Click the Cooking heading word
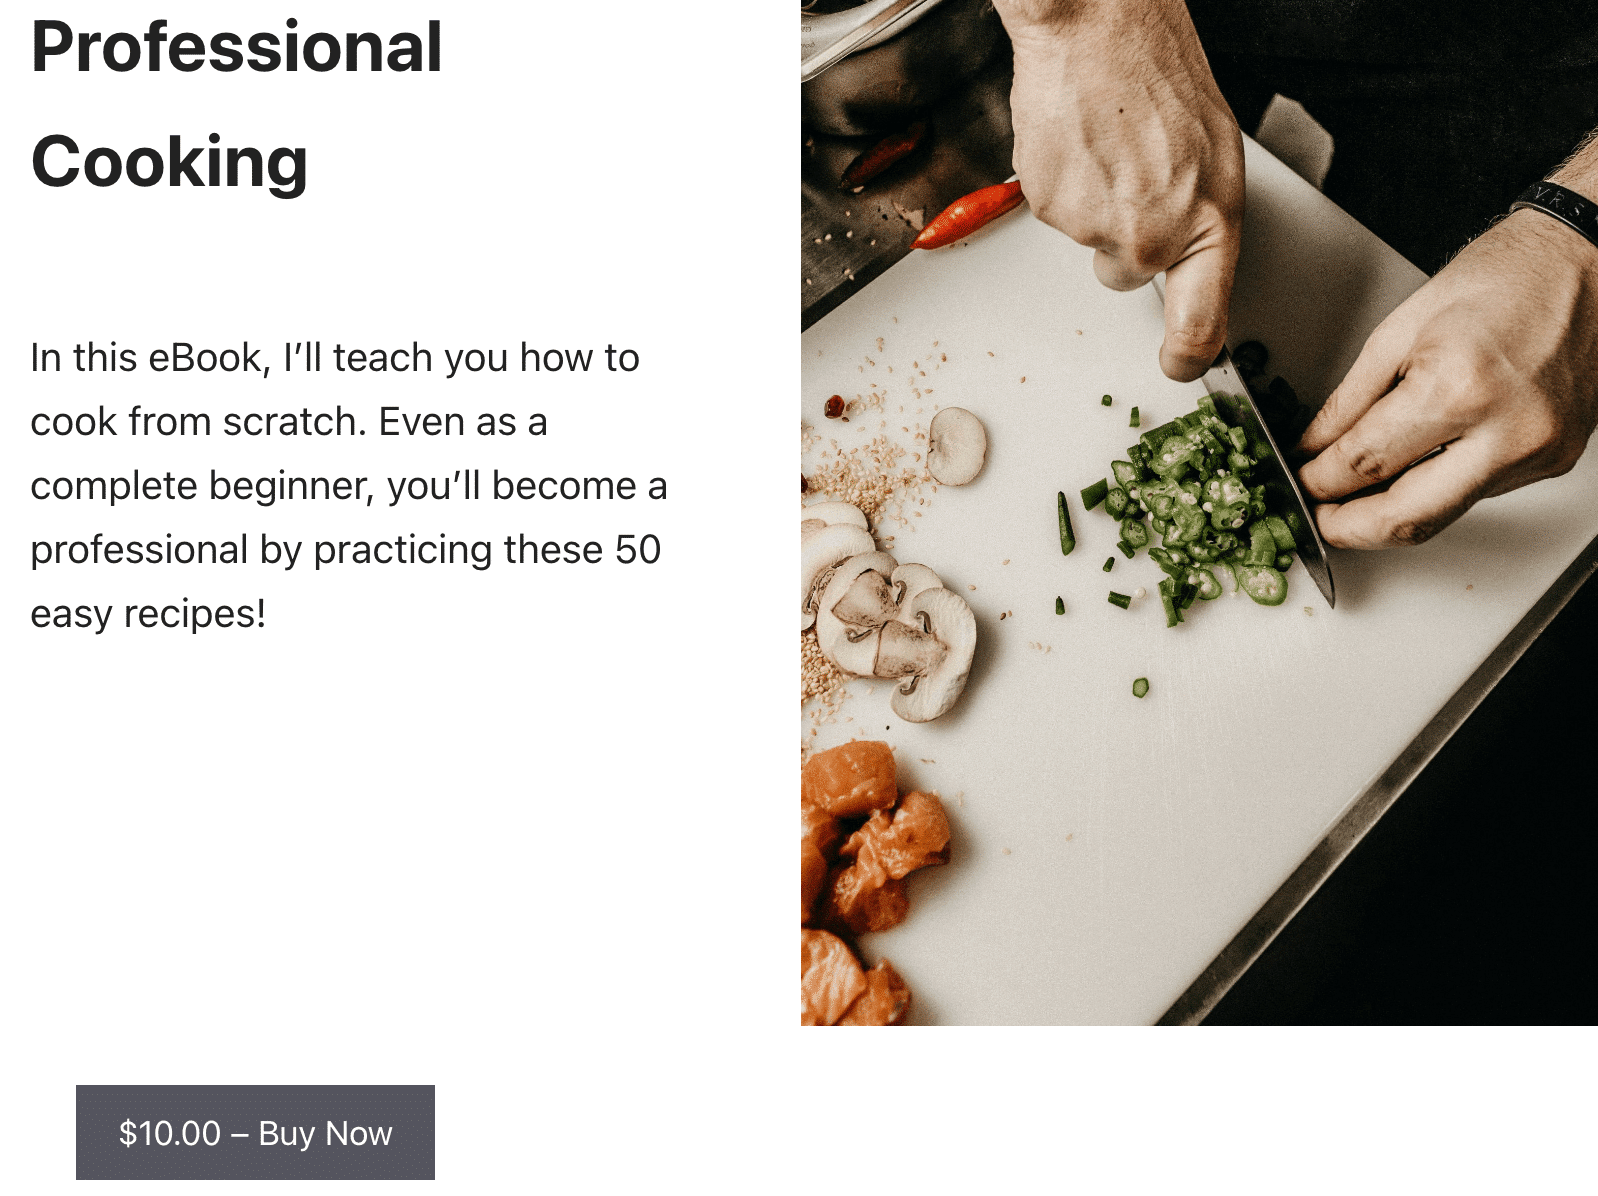Image resolution: width=1598 pixels, height=1196 pixels. coord(170,161)
